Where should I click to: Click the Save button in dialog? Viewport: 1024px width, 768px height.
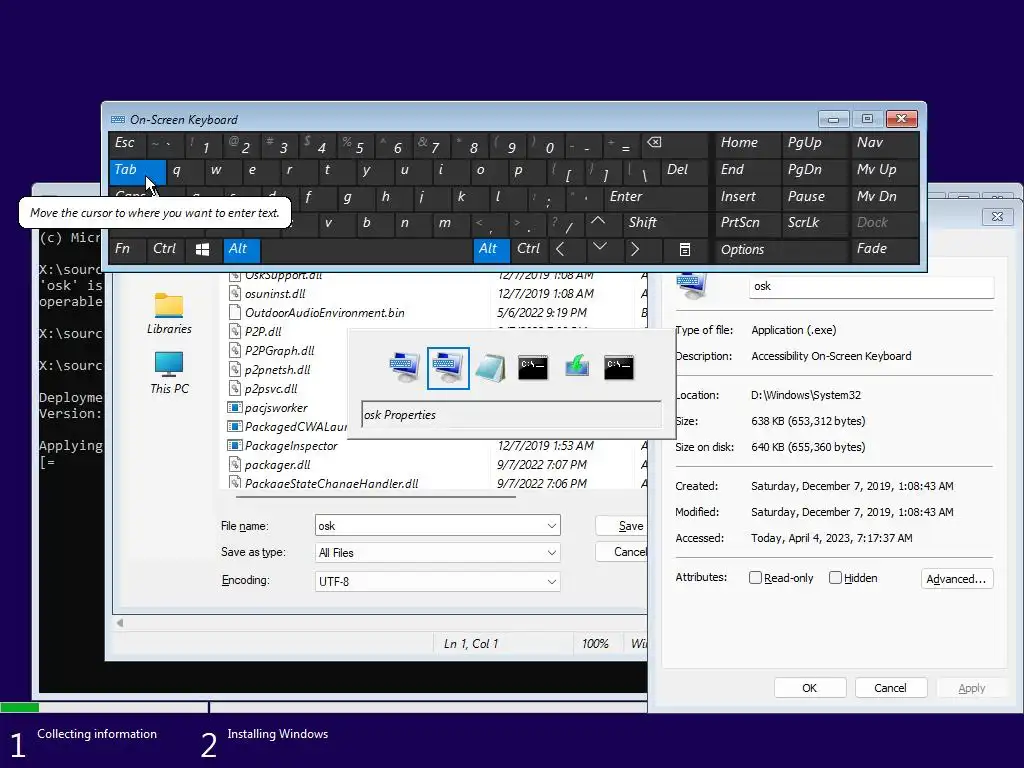tap(622, 526)
